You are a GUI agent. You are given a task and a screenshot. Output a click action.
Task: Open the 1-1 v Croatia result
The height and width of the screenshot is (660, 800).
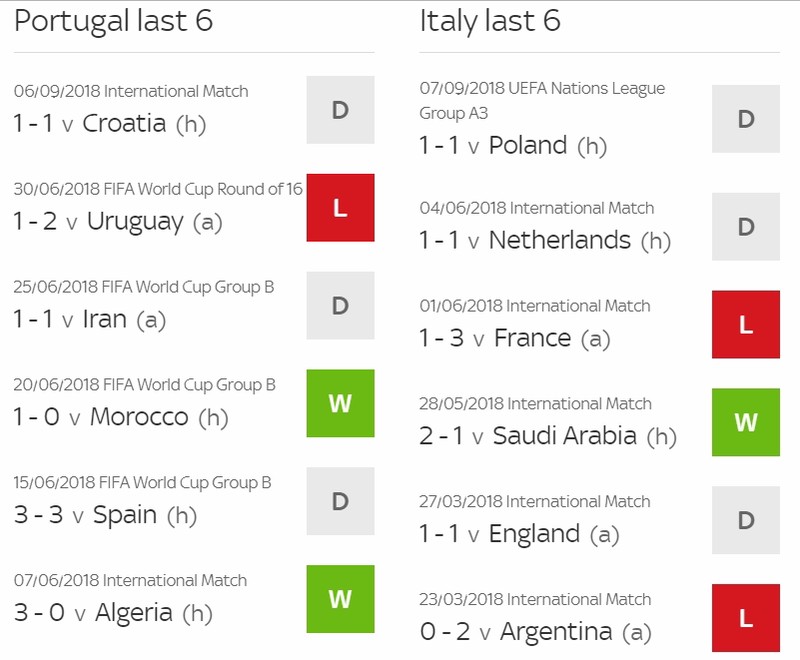(110, 123)
